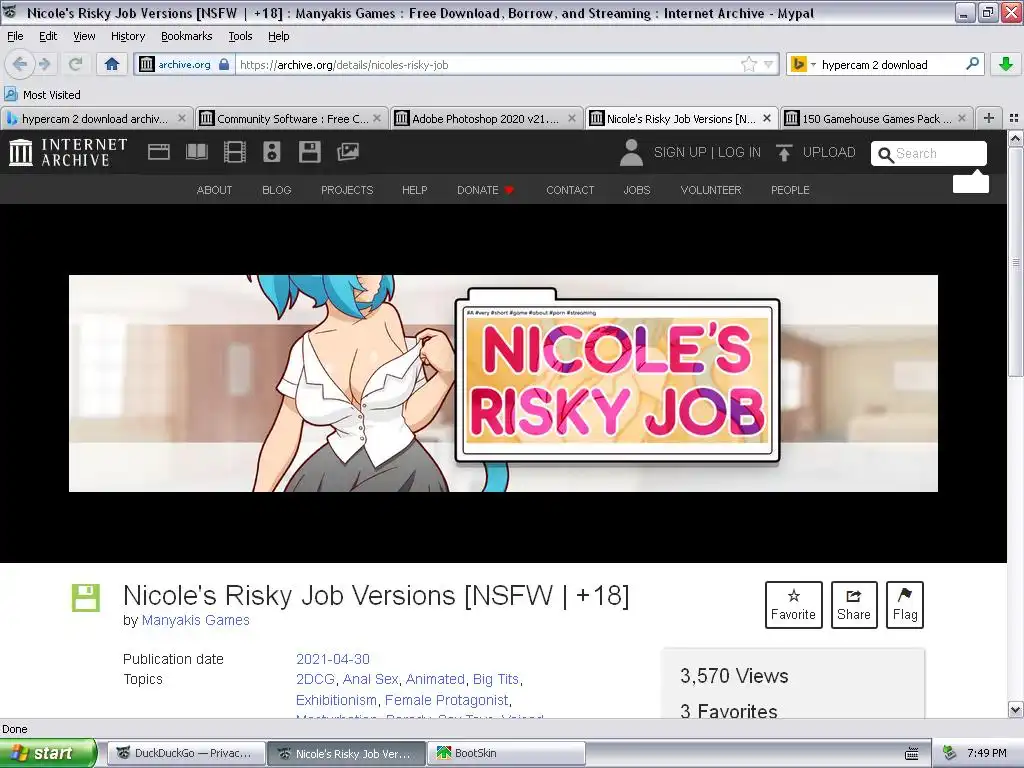This screenshot has width=1024, height=768.
Task: Bookmark this page with the star icon
Action: click(748, 64)
